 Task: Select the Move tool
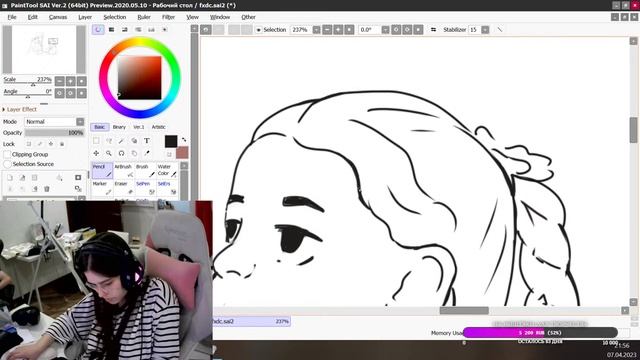tap(96, 153)
